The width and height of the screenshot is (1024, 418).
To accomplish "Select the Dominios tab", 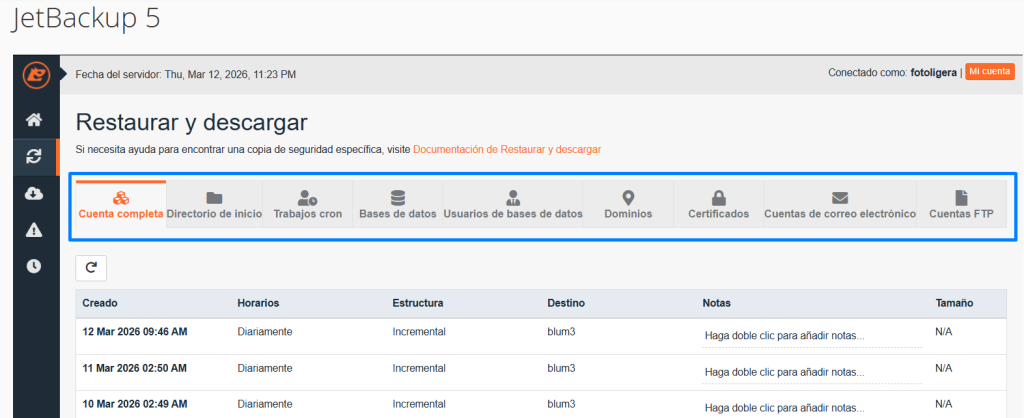I will [x=628, y=204].
